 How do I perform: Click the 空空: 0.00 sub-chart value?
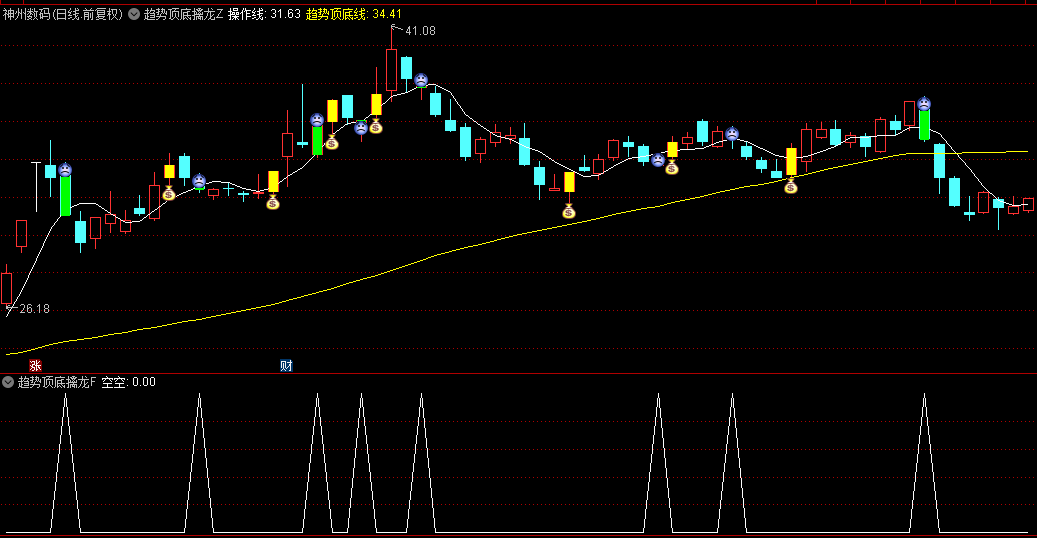(128, 382)
